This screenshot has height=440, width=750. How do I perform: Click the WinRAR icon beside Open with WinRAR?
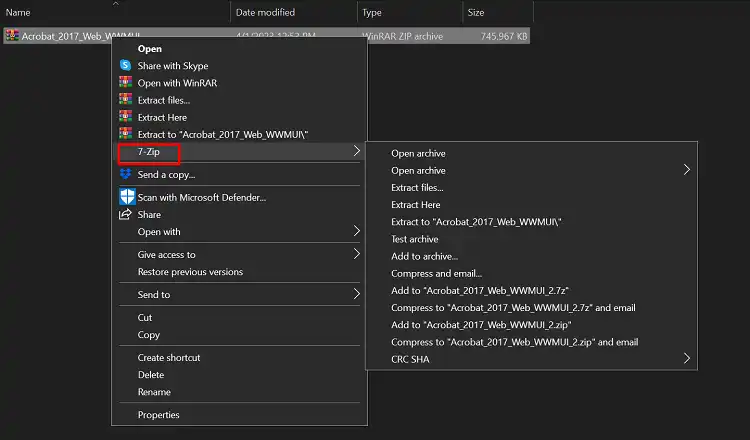(125, 82)
